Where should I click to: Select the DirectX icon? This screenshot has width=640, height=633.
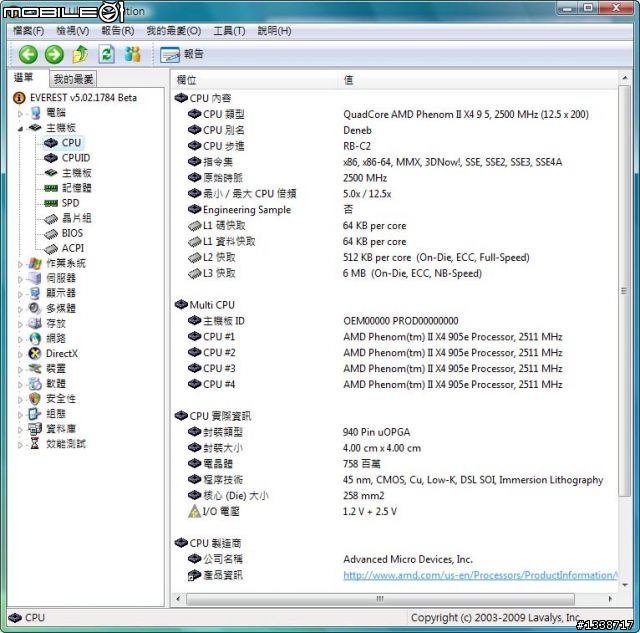tap(35, 353)
